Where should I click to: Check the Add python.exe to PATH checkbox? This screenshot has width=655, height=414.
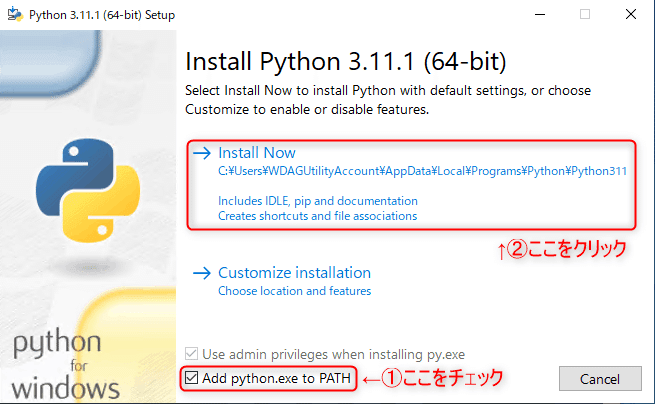click(193, 379)
